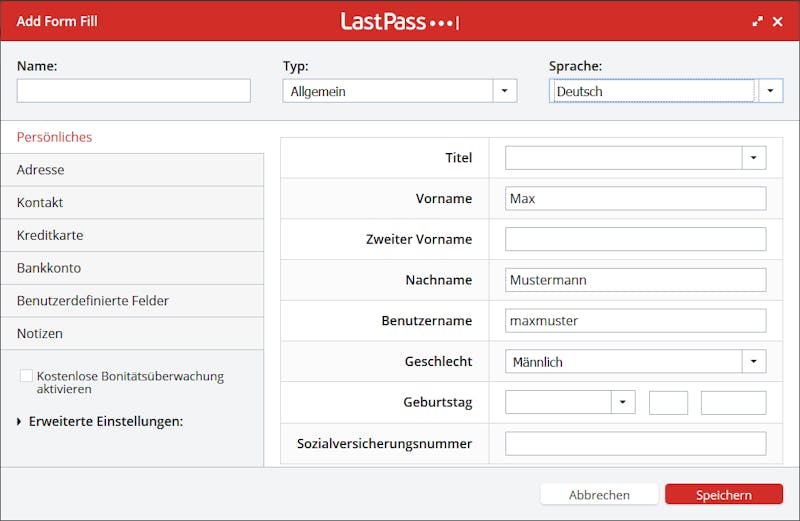Focus the Sozialversicherungsnummer field
The image size is (800, 521).
pos(635,443)
